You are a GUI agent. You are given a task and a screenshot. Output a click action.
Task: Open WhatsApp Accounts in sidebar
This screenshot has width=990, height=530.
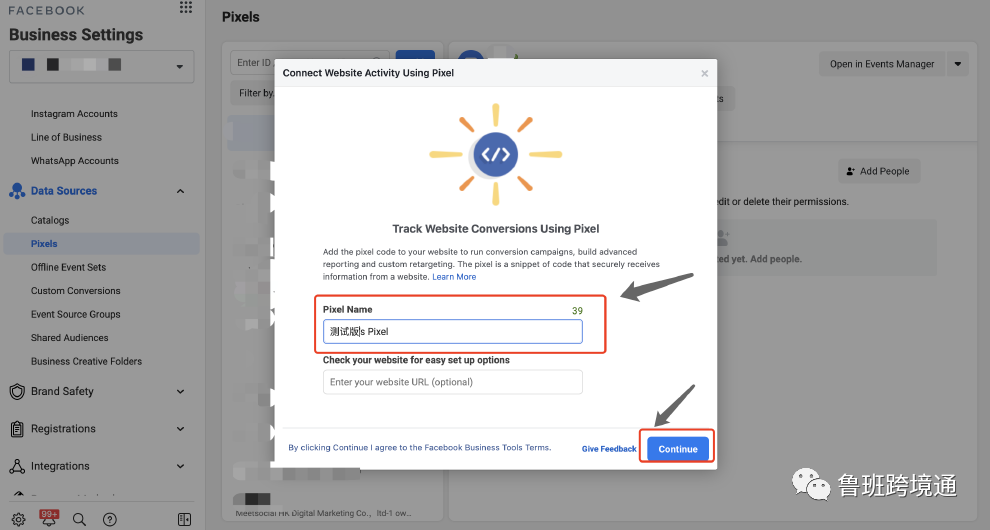(x=75, y=160)
